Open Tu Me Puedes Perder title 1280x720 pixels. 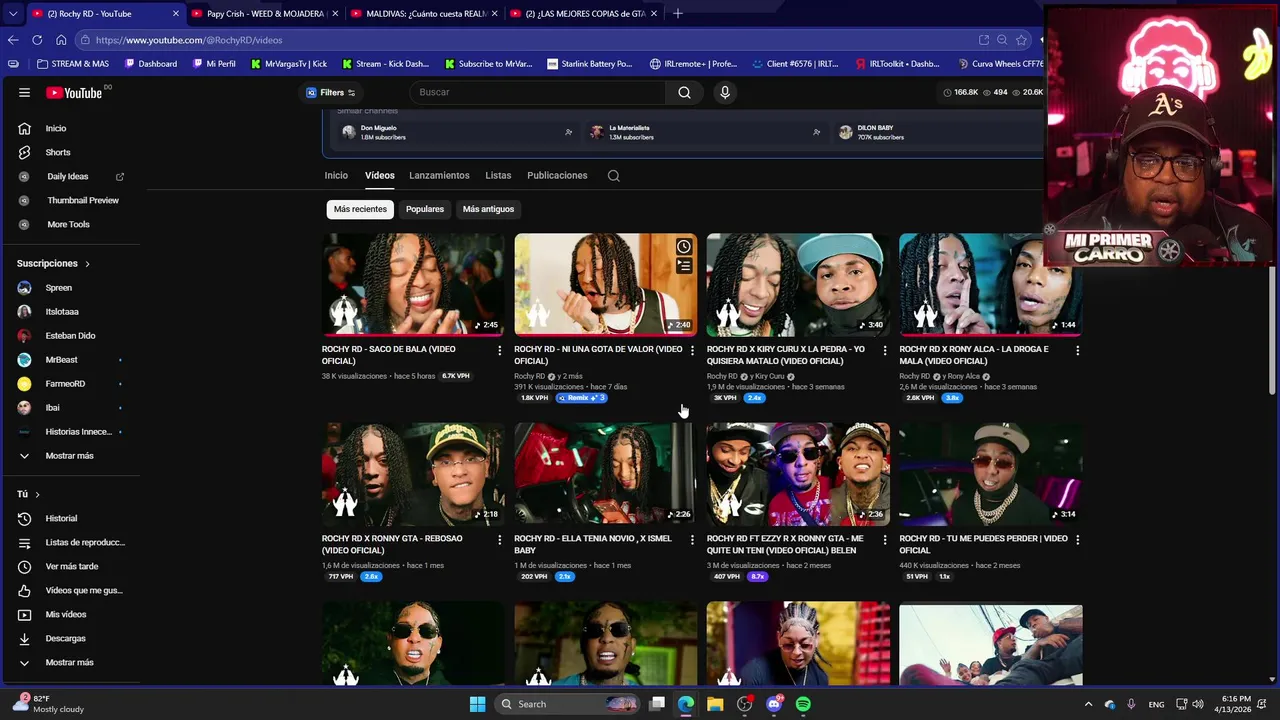(x=981, y=544)
